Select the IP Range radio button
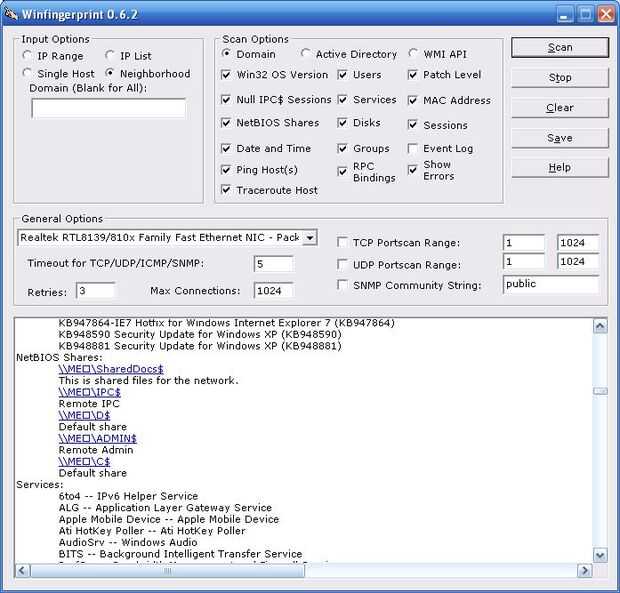The height and width of the screenshot is (593, 620). pyautogui.click(x=27, y=55)
